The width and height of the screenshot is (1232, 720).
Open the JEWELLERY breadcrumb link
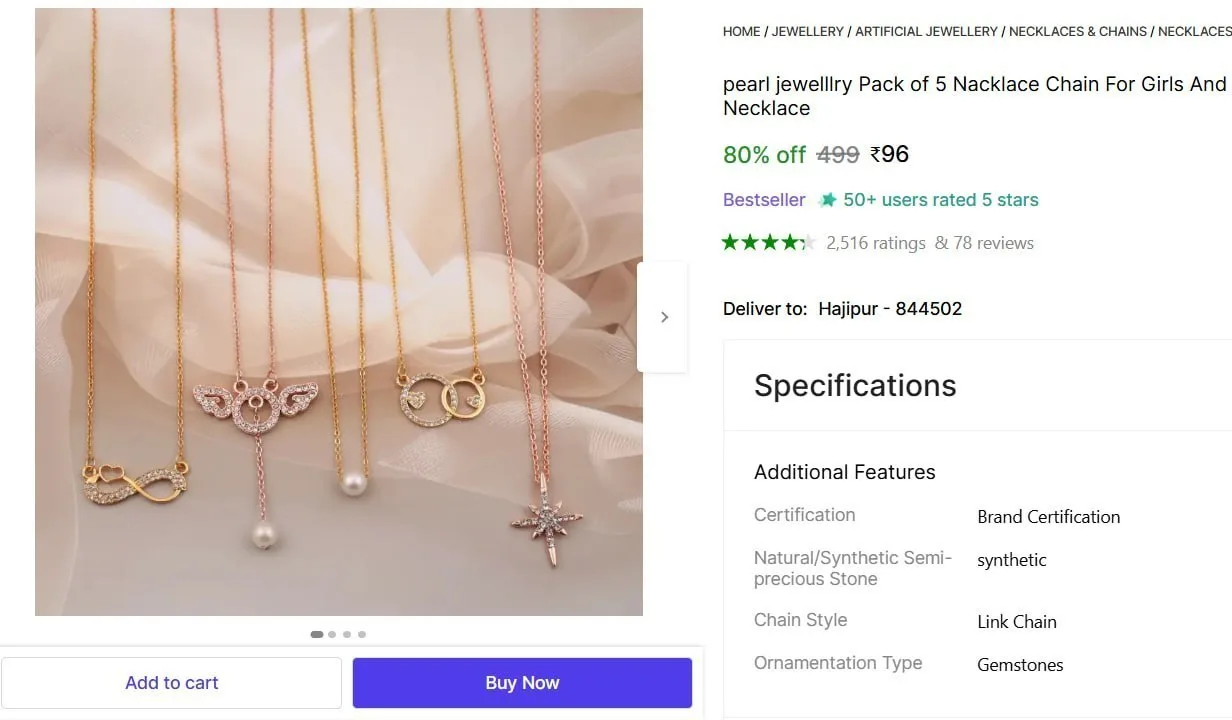(808, 32)
